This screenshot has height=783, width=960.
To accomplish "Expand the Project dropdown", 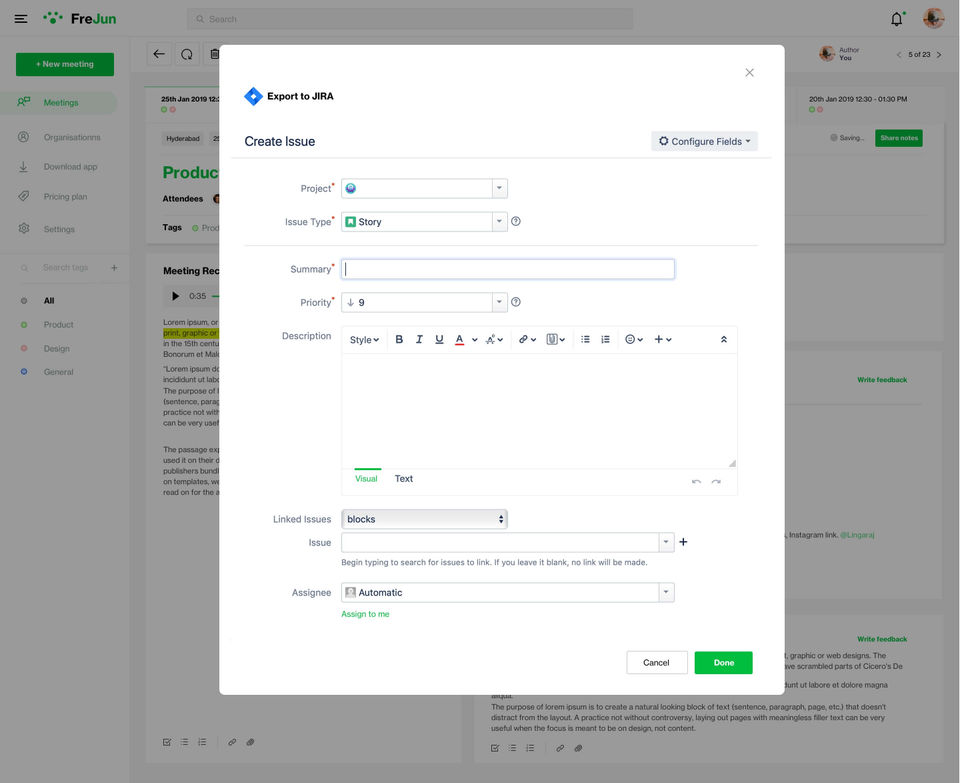I will 500,189.
